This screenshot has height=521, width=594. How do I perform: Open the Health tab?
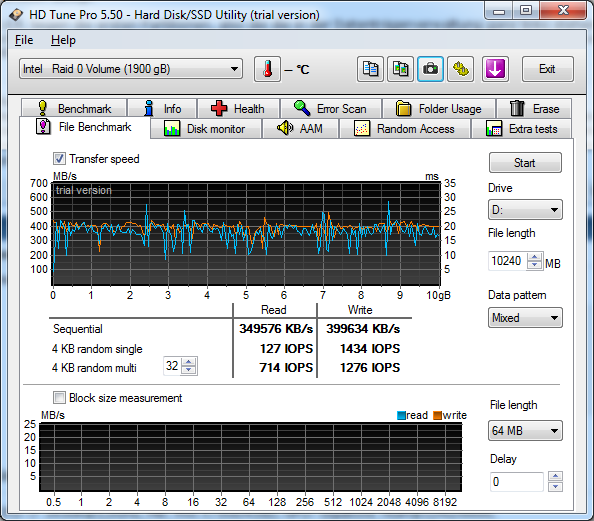pyautogui.click(x=239, y=108)
